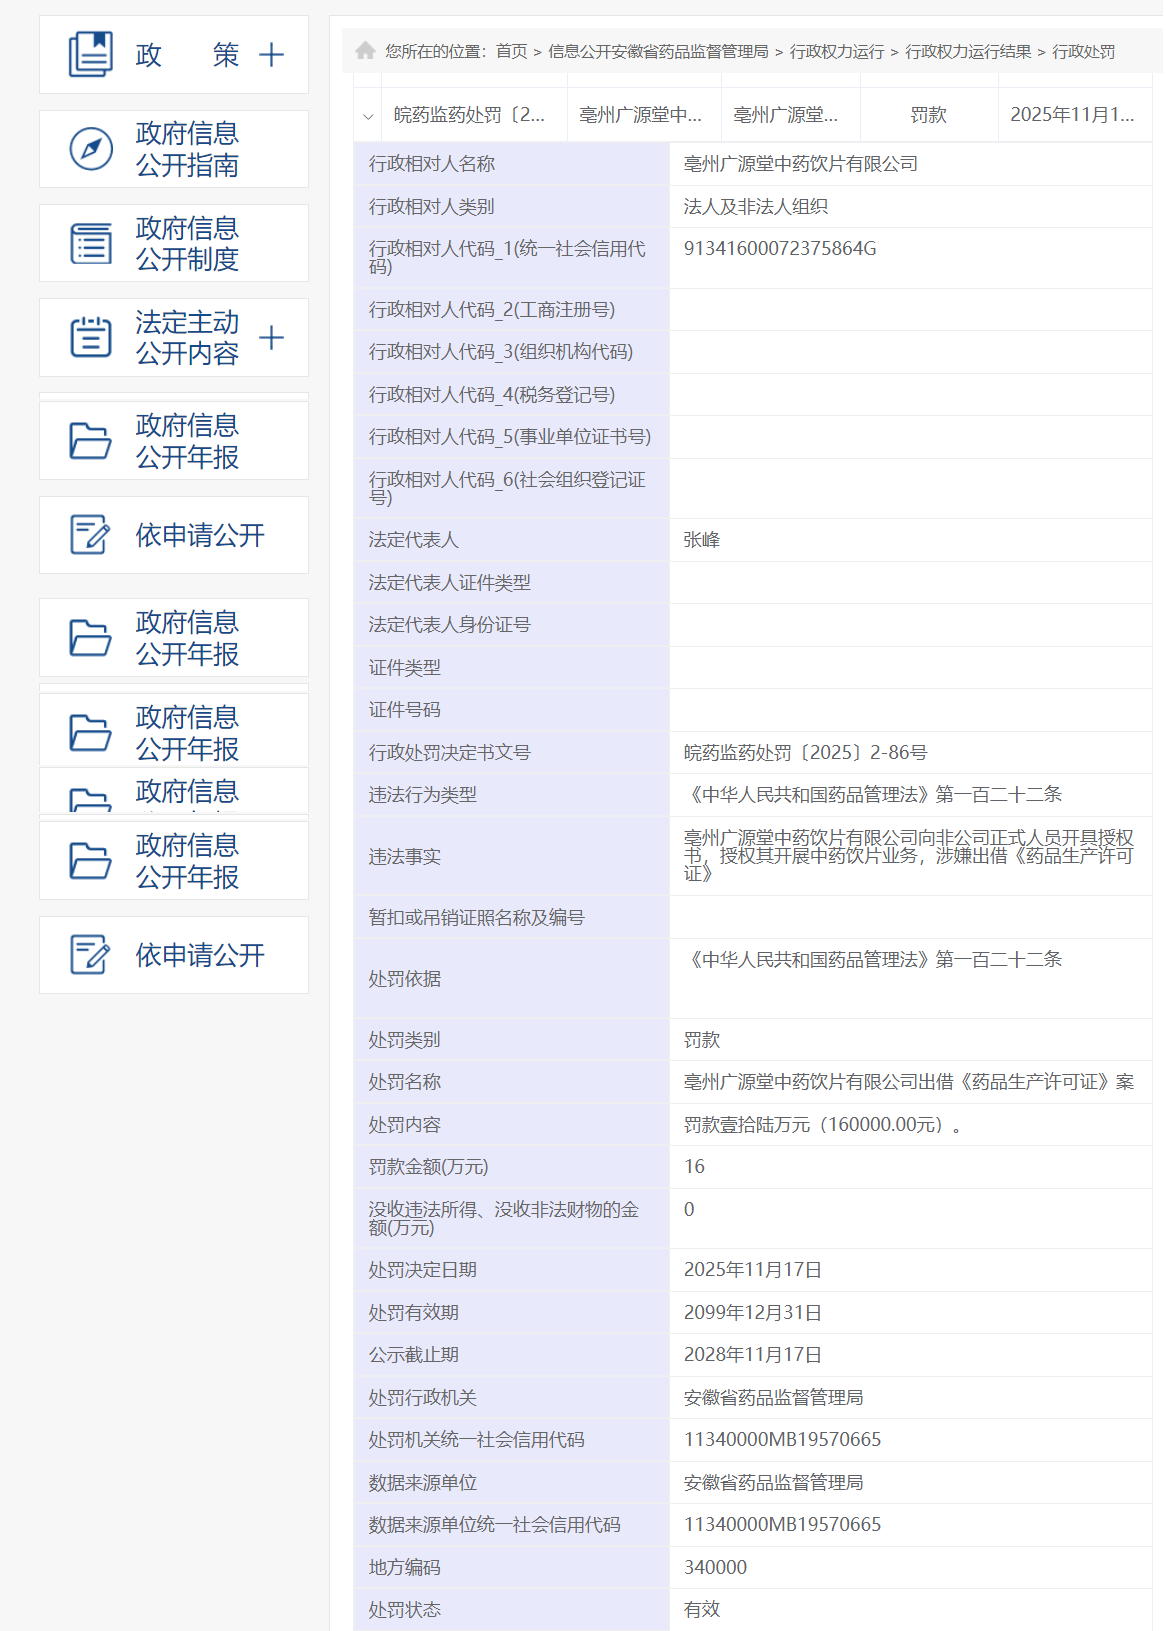The height and width of the screenshot is (1631, 1166).
Task: Expand the 政策 section with its plus sign
Action: point(271,54)
